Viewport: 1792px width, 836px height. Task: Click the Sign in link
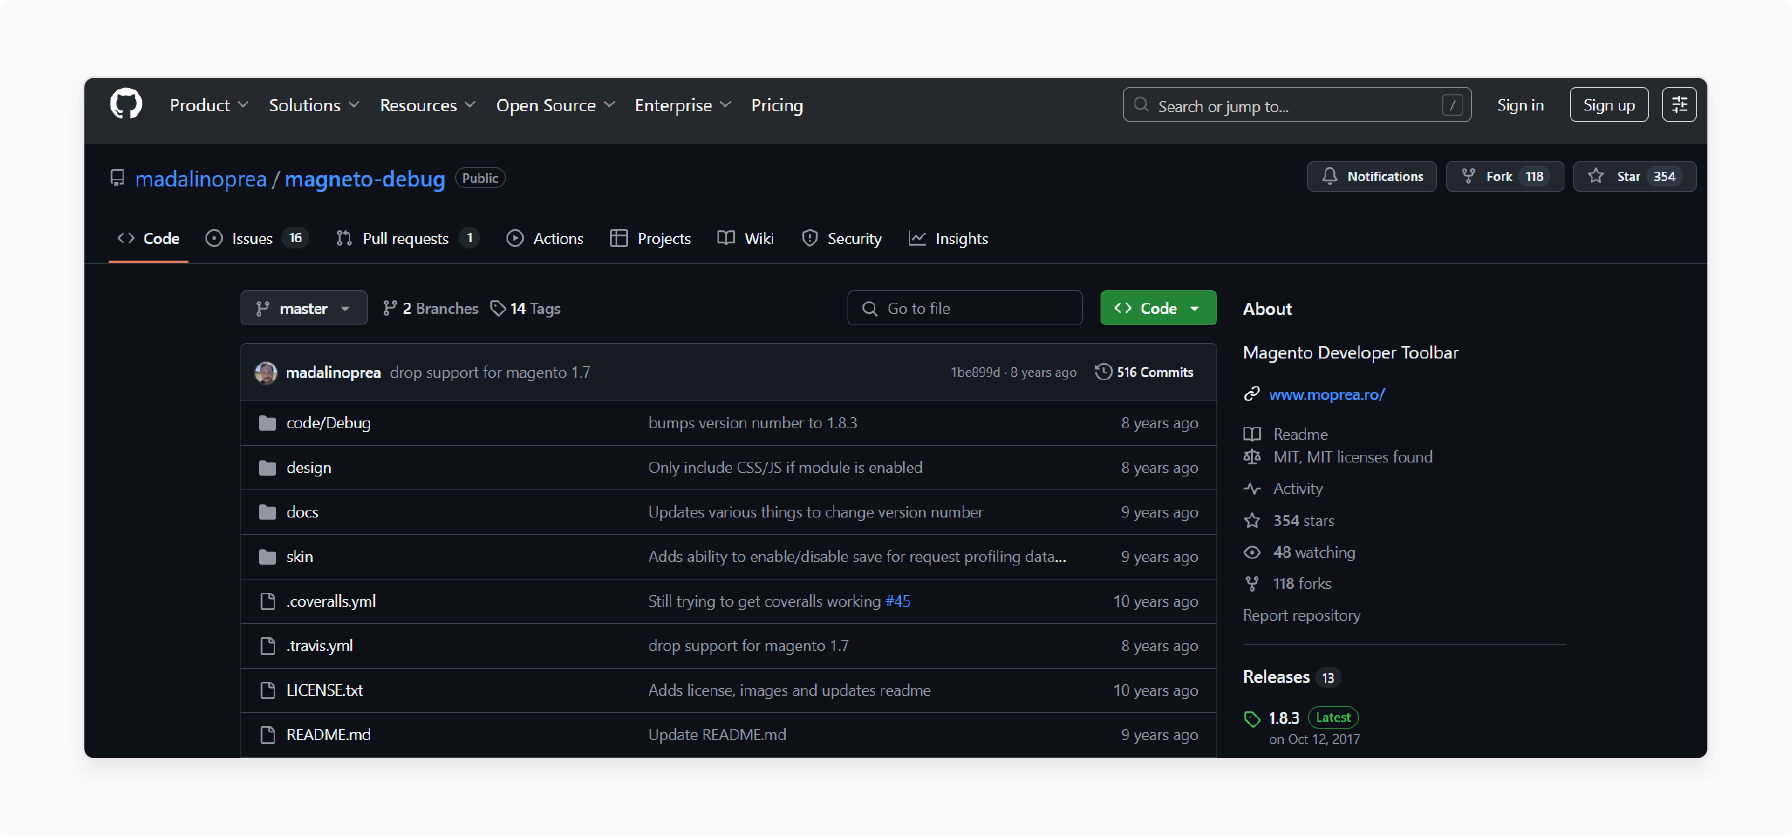point(1520,105)
